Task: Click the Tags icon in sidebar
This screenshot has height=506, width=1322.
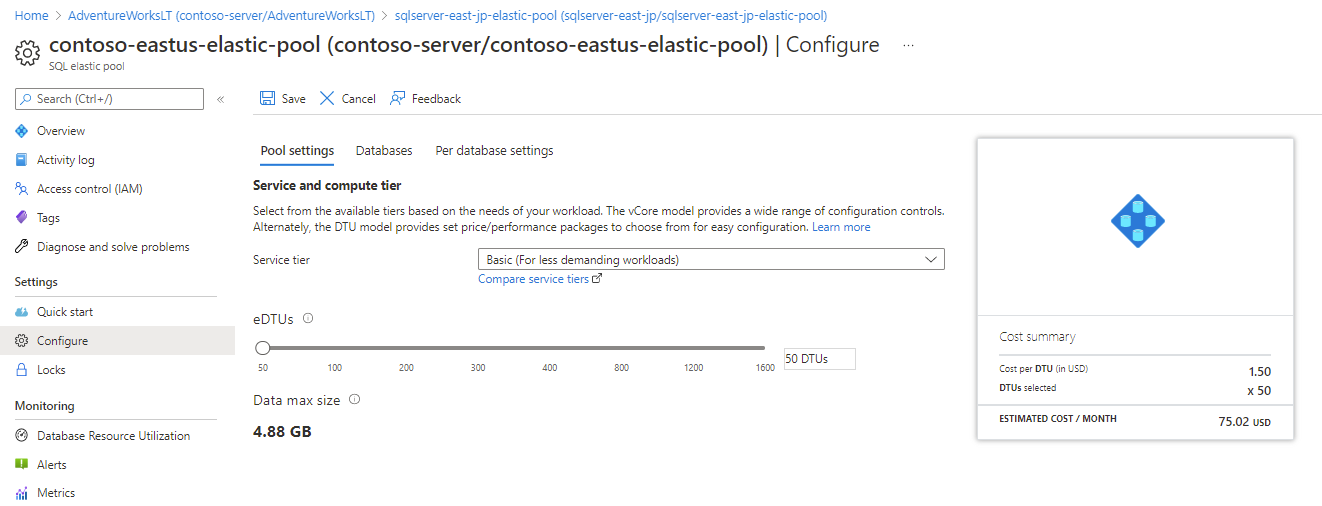Action: (x=22, y=218)
